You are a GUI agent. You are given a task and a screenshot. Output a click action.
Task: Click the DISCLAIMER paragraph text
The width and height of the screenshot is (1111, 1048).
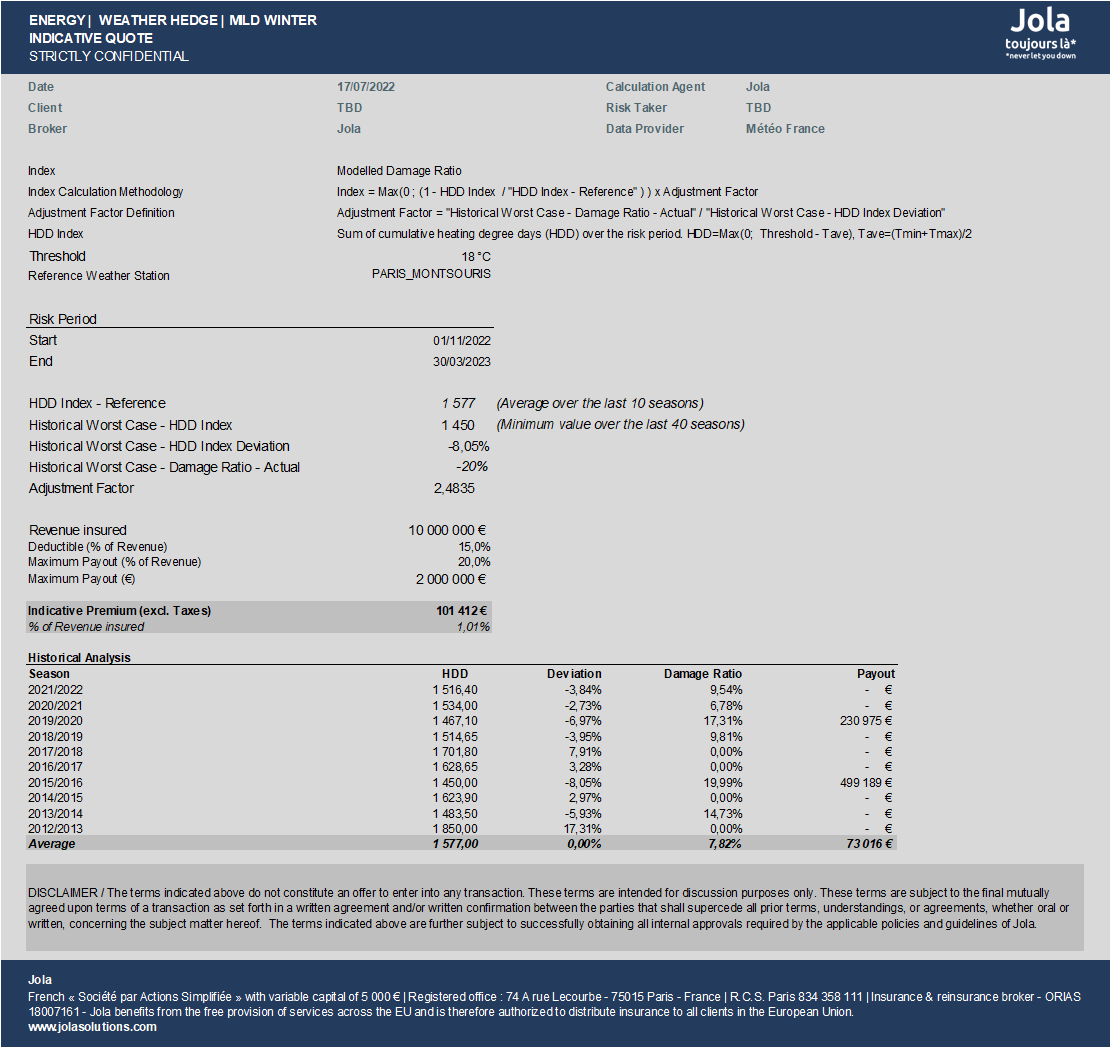tap(549, 908)
